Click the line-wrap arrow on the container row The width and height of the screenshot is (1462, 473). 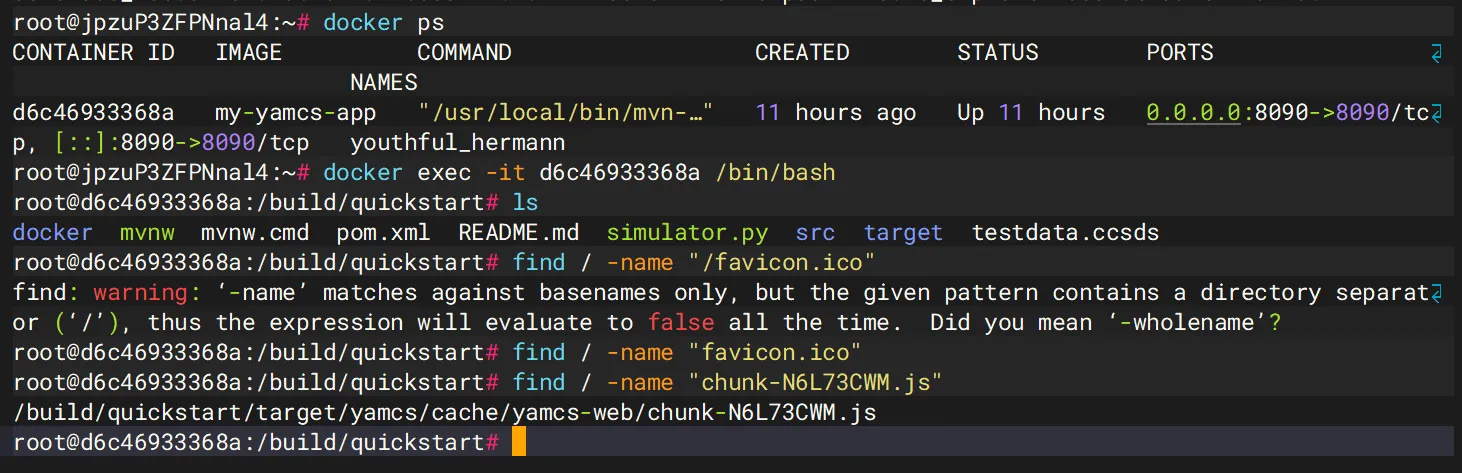[1438, 113]
